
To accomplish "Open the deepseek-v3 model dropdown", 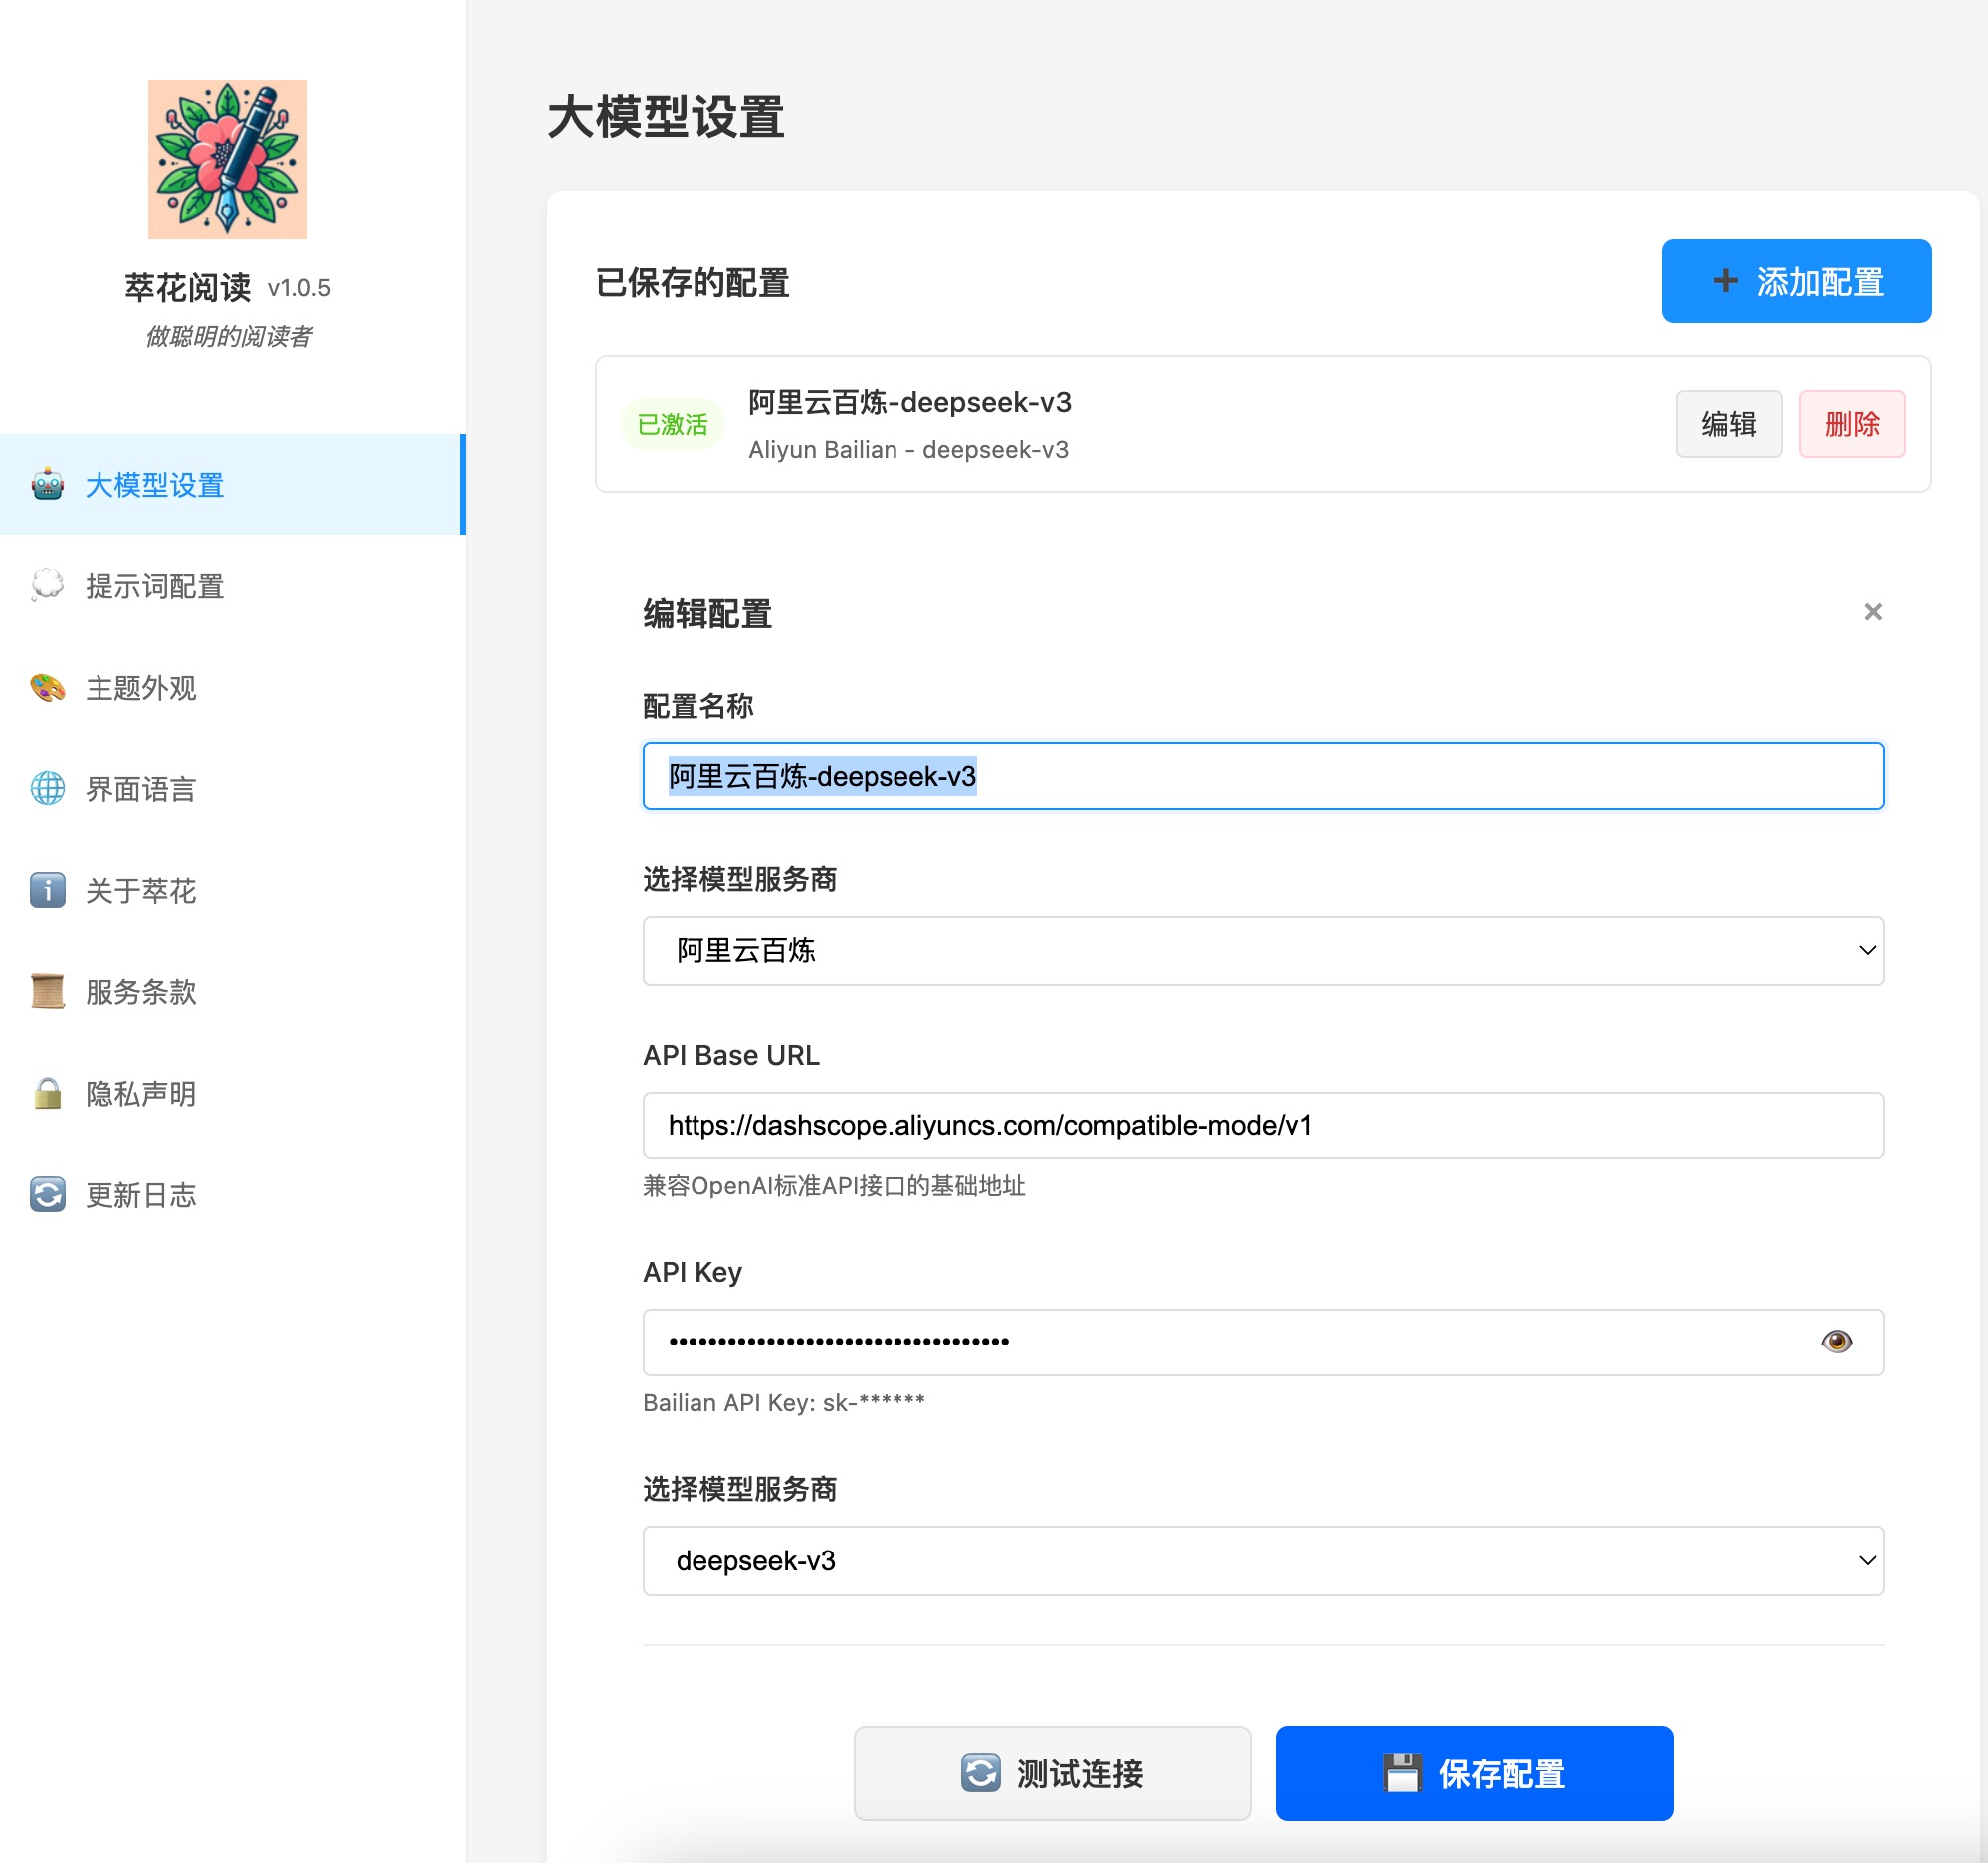I will [x=1262, y=1561].
